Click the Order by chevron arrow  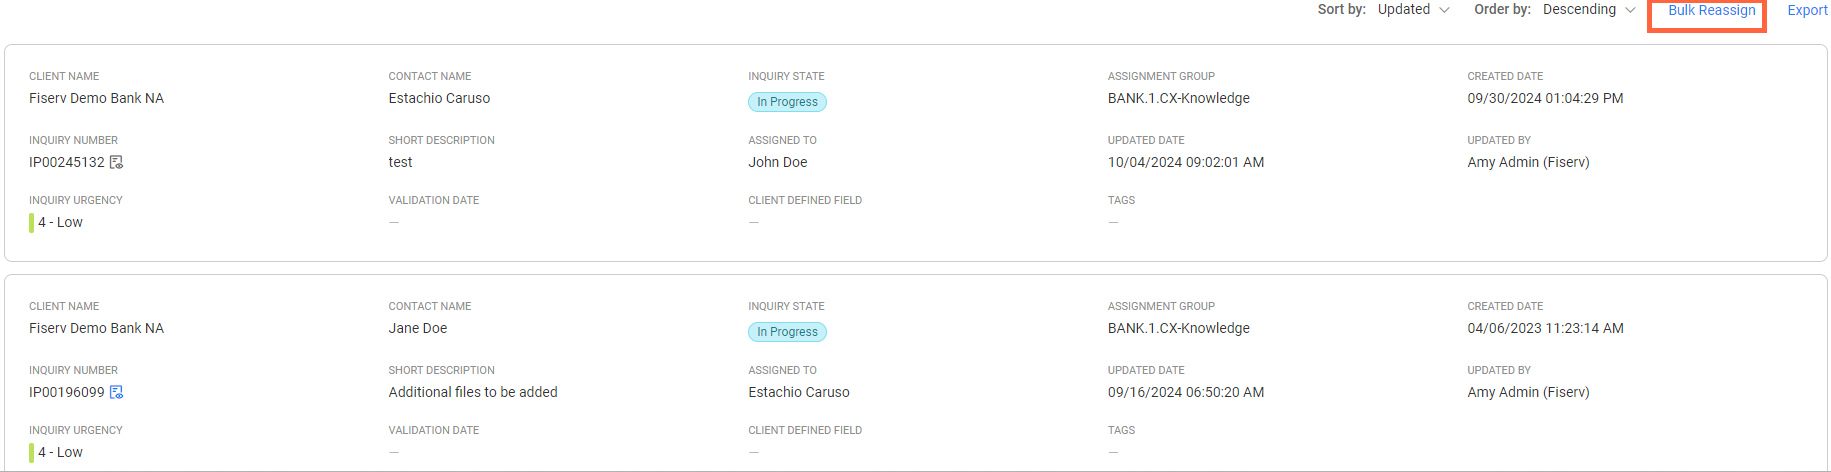(1630, 10)
